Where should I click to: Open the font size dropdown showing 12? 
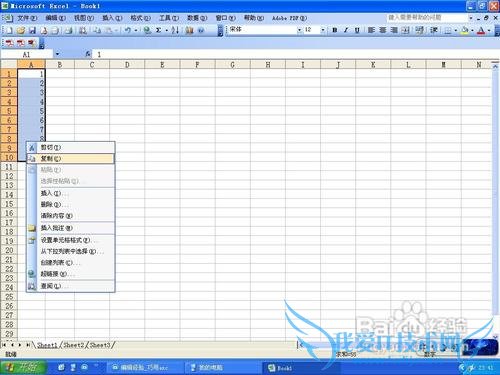[323, 30]
